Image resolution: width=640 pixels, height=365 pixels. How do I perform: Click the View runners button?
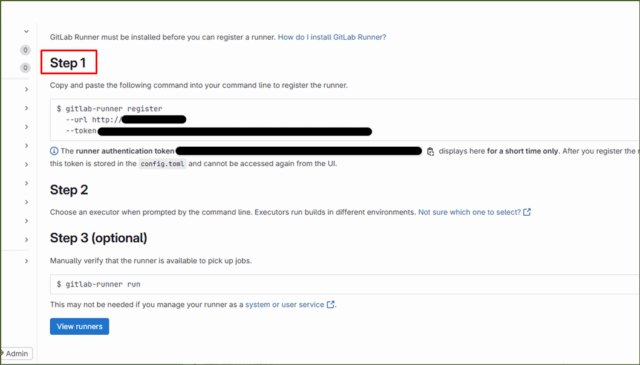(80, 326)
